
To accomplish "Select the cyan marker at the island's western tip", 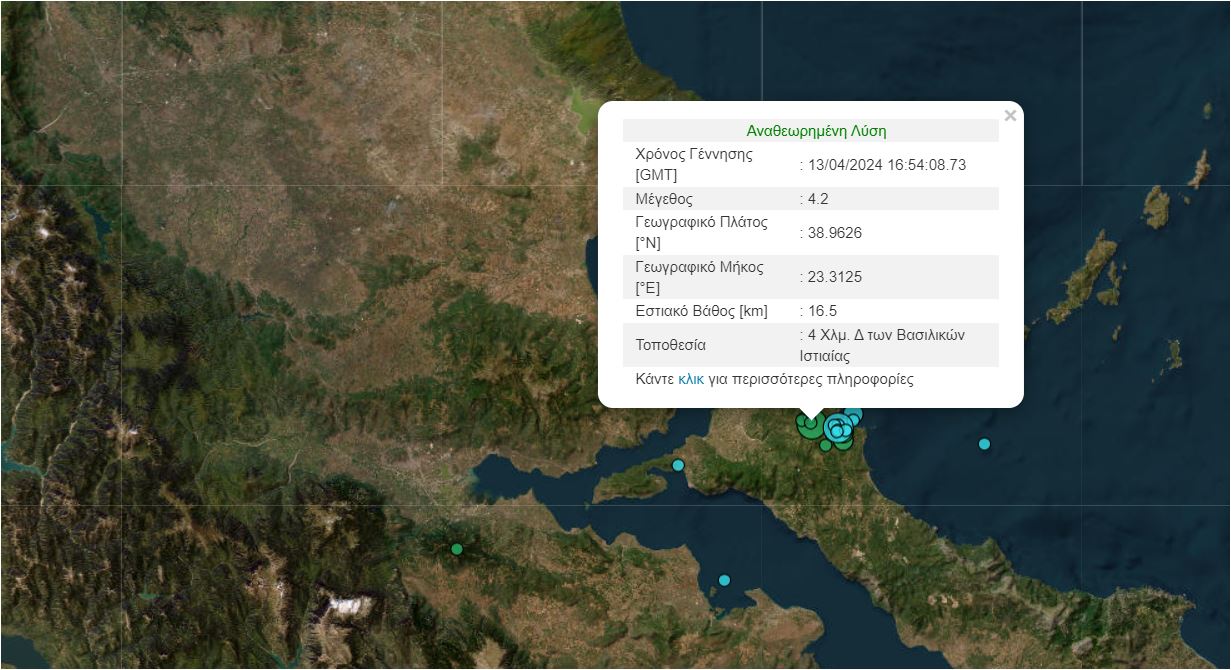I will point(678,465).
